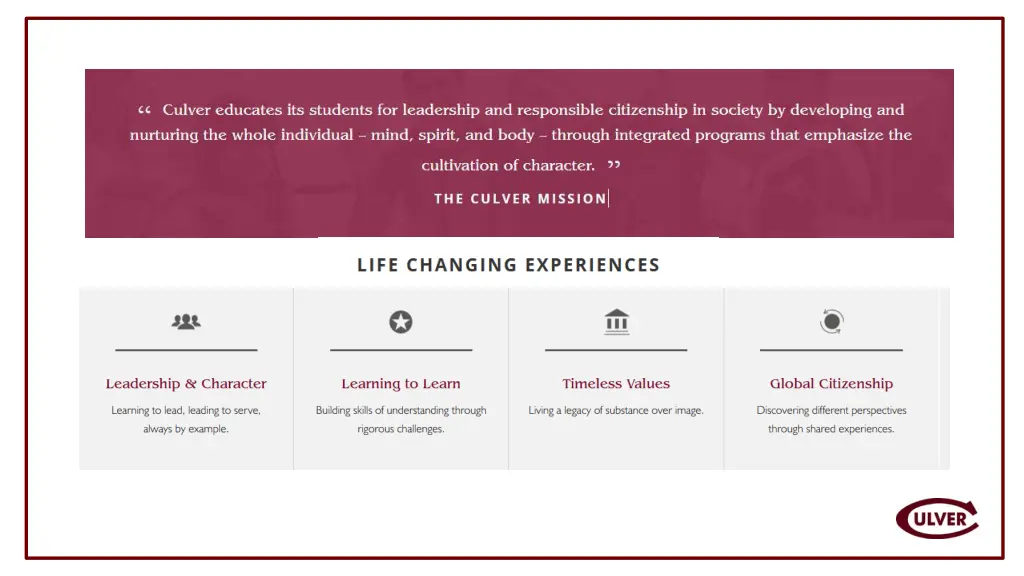
Task: Open the Leadership & Character heading link
Action: click(186, 383)
